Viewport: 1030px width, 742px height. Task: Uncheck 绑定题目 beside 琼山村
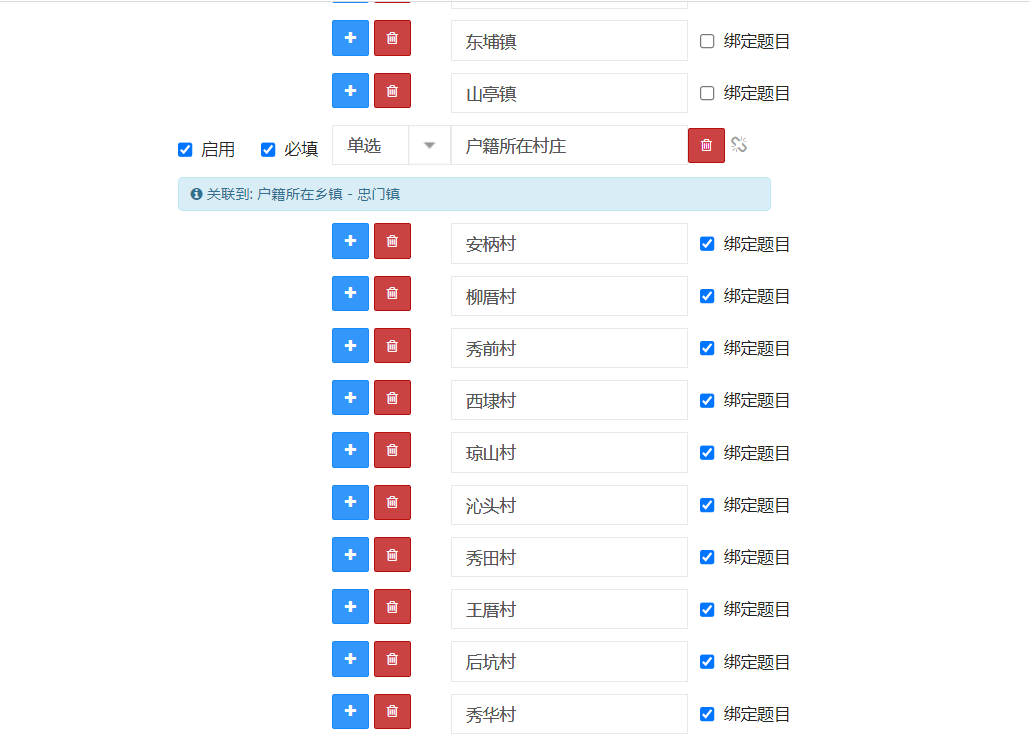(707, 452)
